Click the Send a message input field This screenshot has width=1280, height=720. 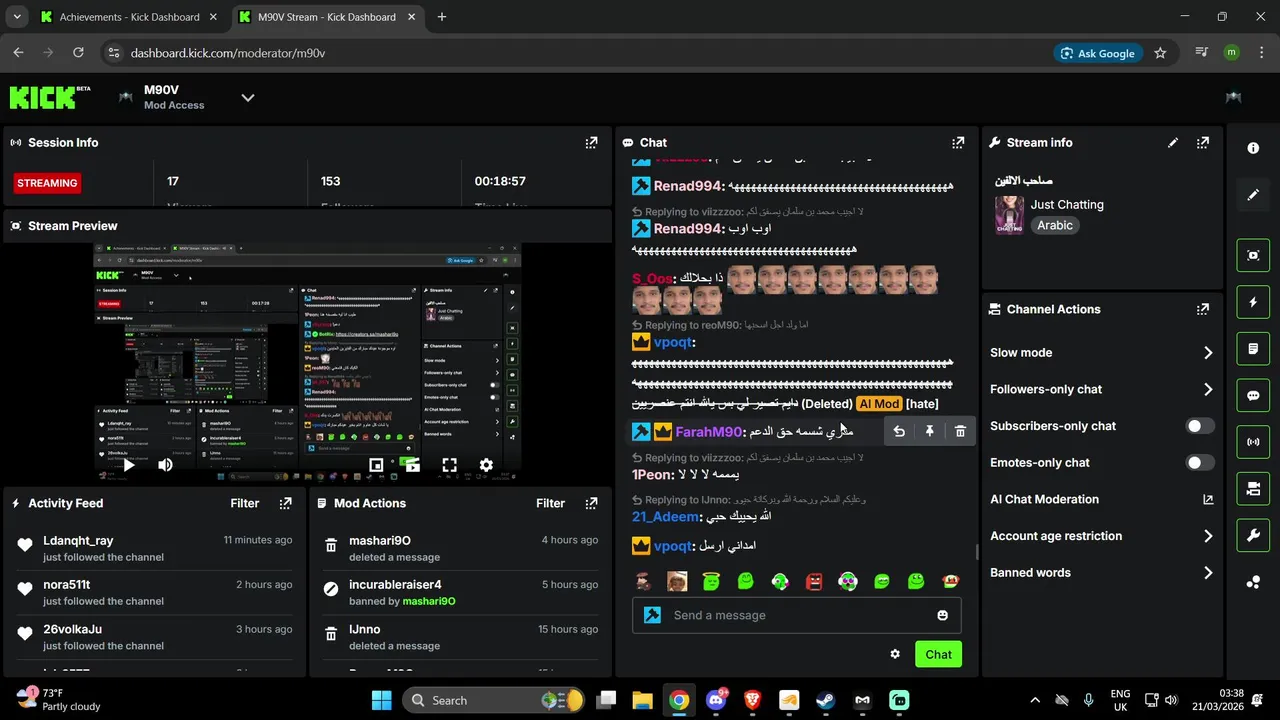click(798, 615)
